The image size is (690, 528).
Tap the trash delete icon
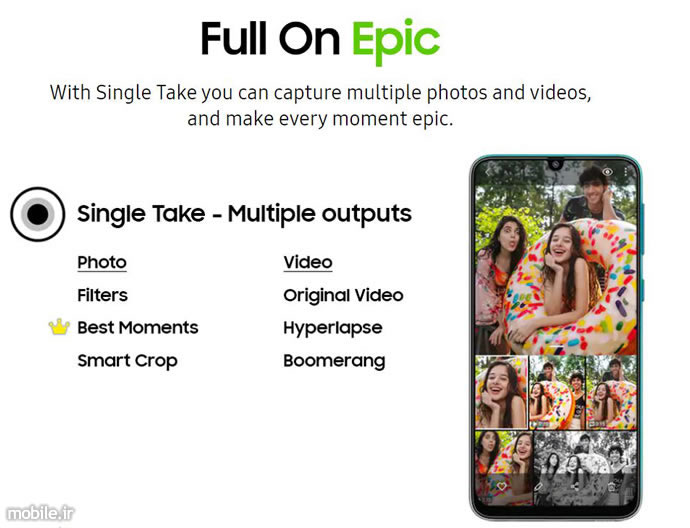[x=611, y=487]
